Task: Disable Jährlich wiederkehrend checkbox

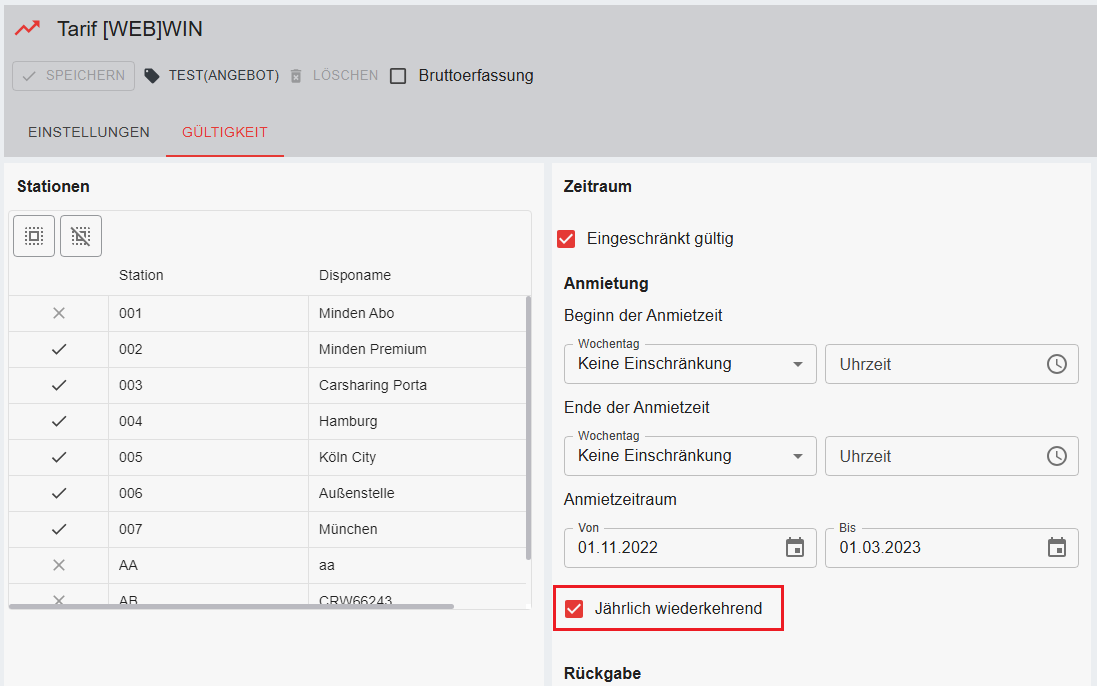Action: tap(574, 609)
